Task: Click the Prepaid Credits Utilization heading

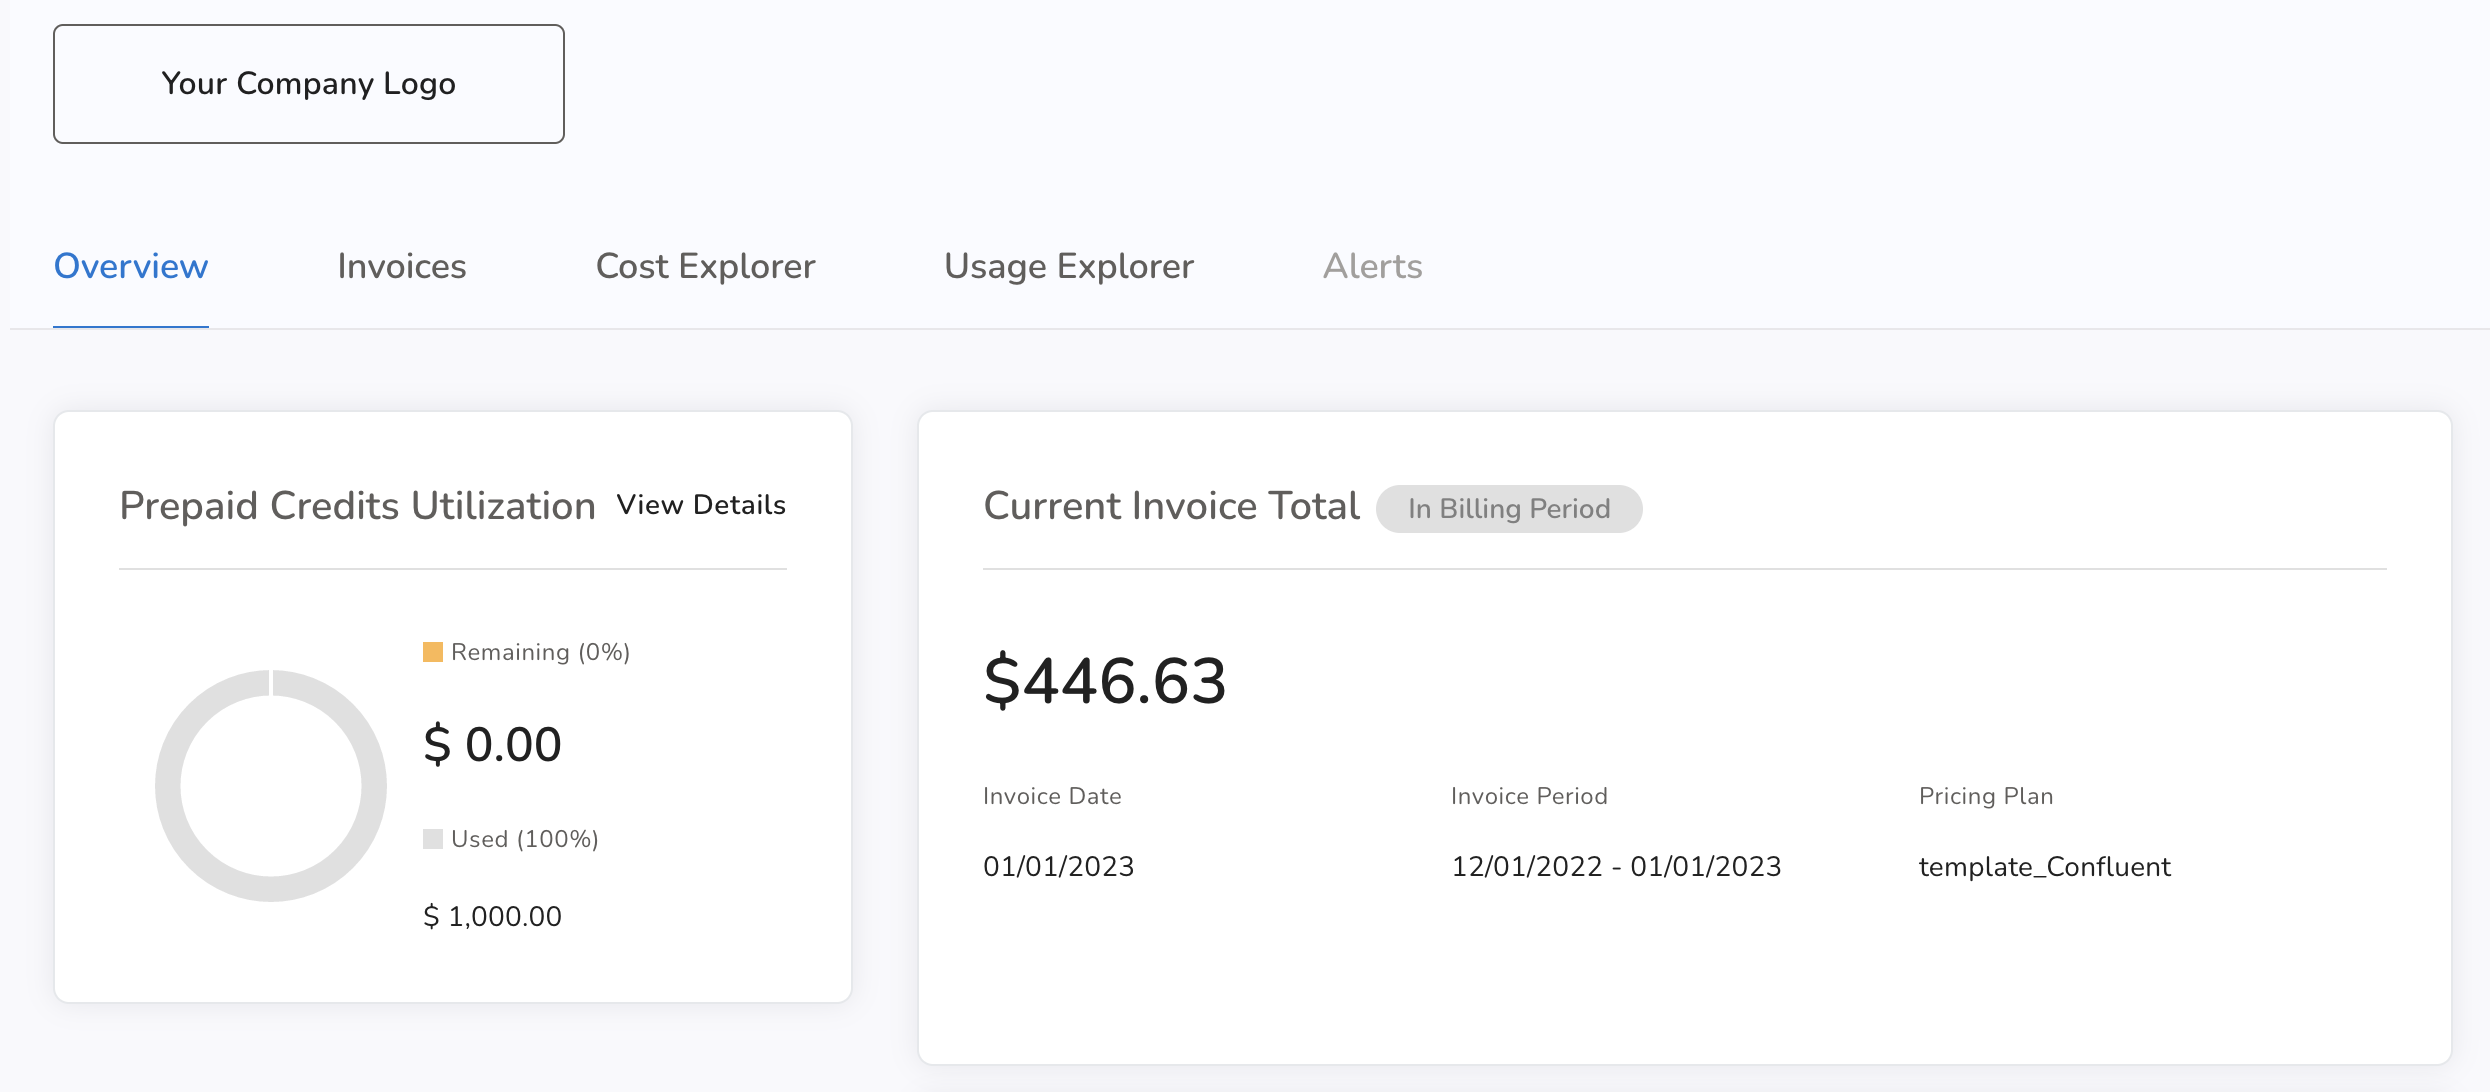Action: [357, 506]
